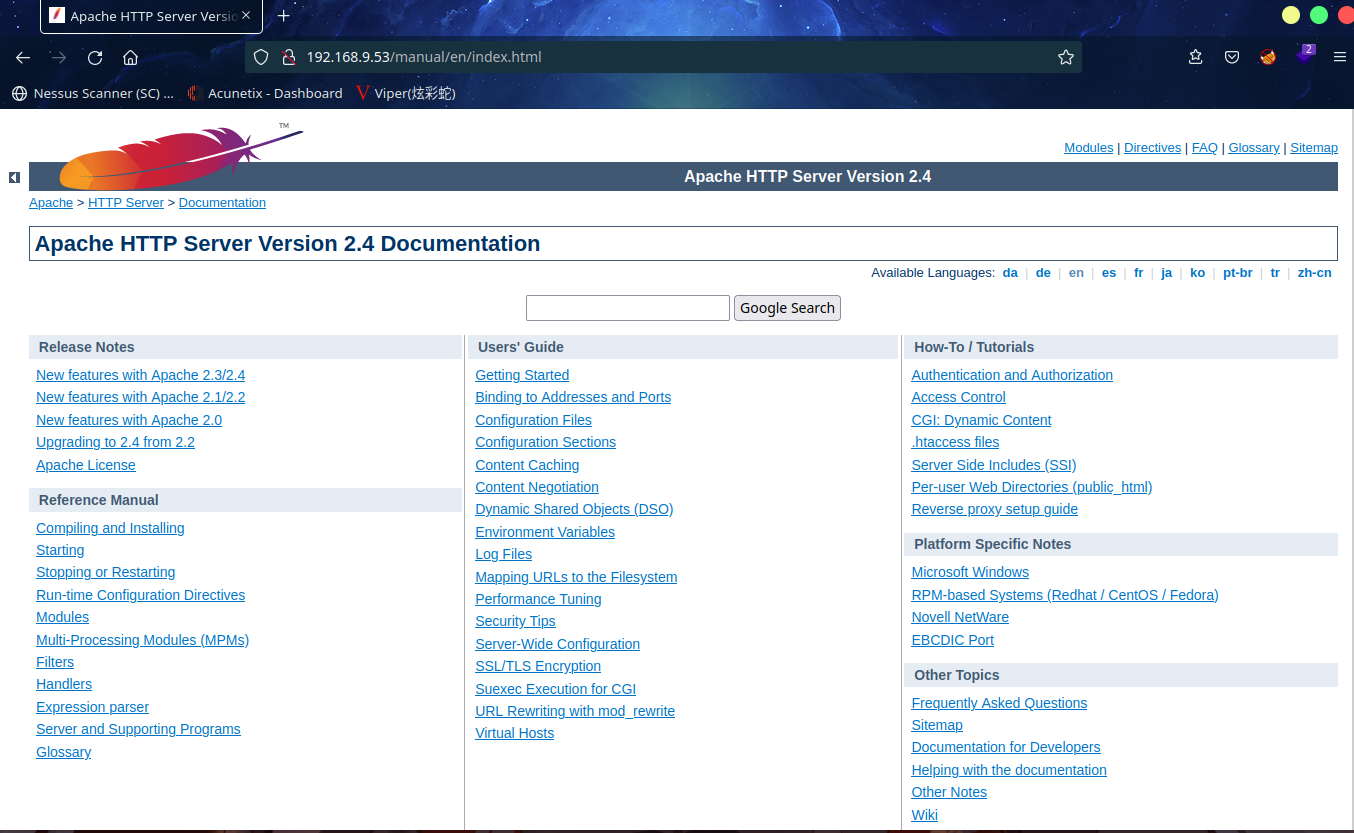Open URL Rewriting with mod_rewrite
Viewport: 1354px width, 833px height.
pyautogui.click(x=575, y=711)
